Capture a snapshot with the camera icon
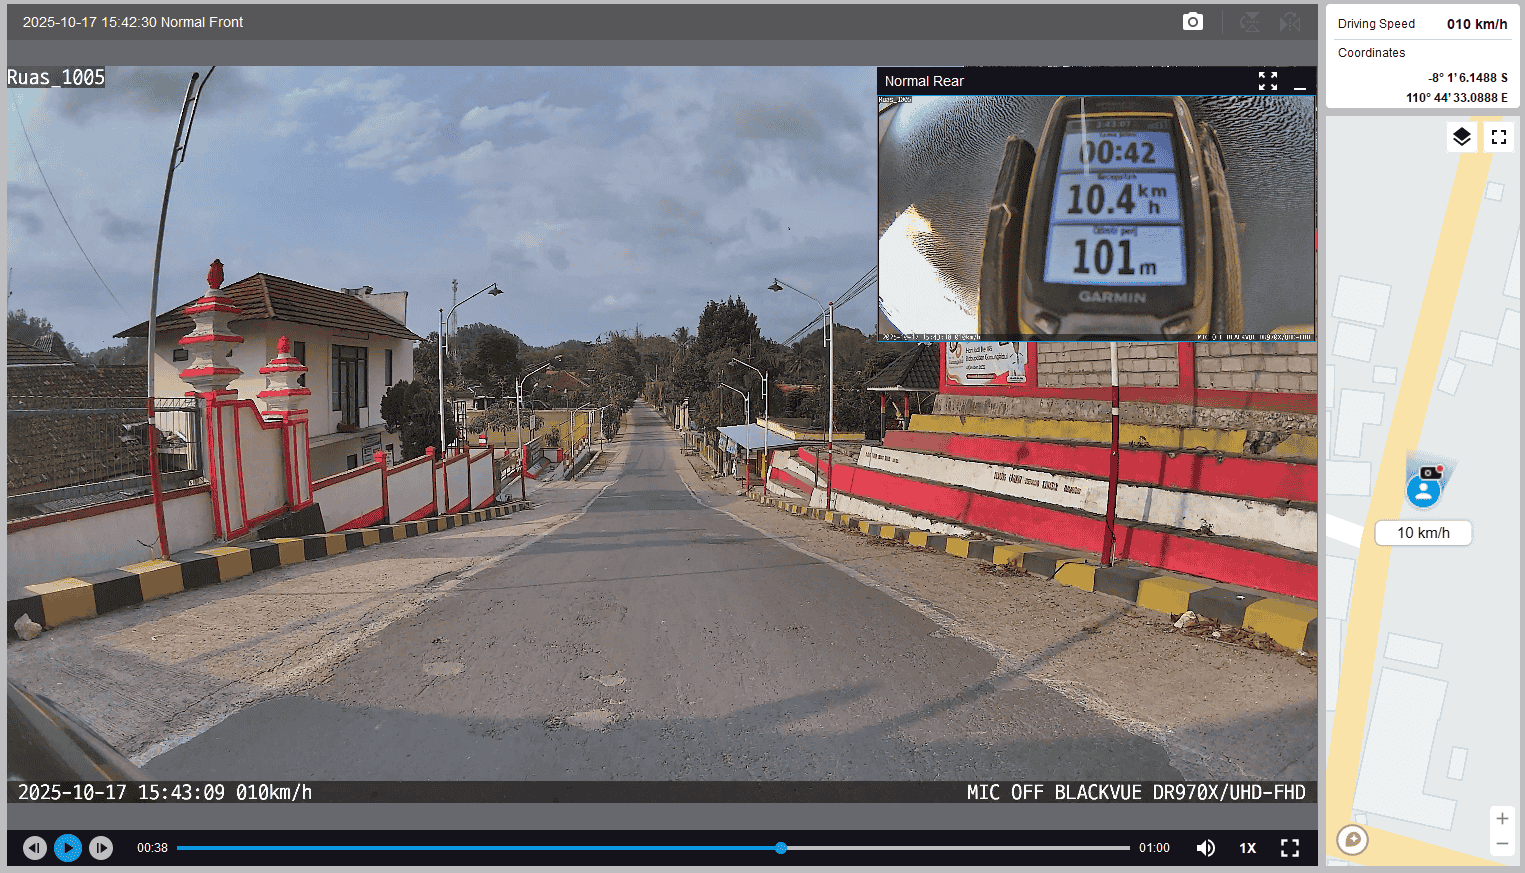 pyautogui.click(x=1192, y=22)
